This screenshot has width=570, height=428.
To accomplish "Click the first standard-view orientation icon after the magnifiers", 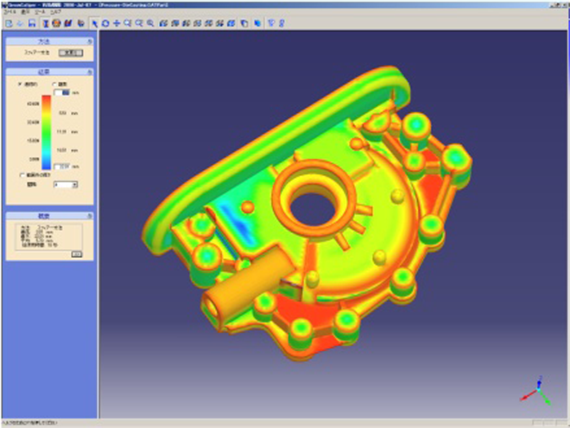I will click(164, 23).
